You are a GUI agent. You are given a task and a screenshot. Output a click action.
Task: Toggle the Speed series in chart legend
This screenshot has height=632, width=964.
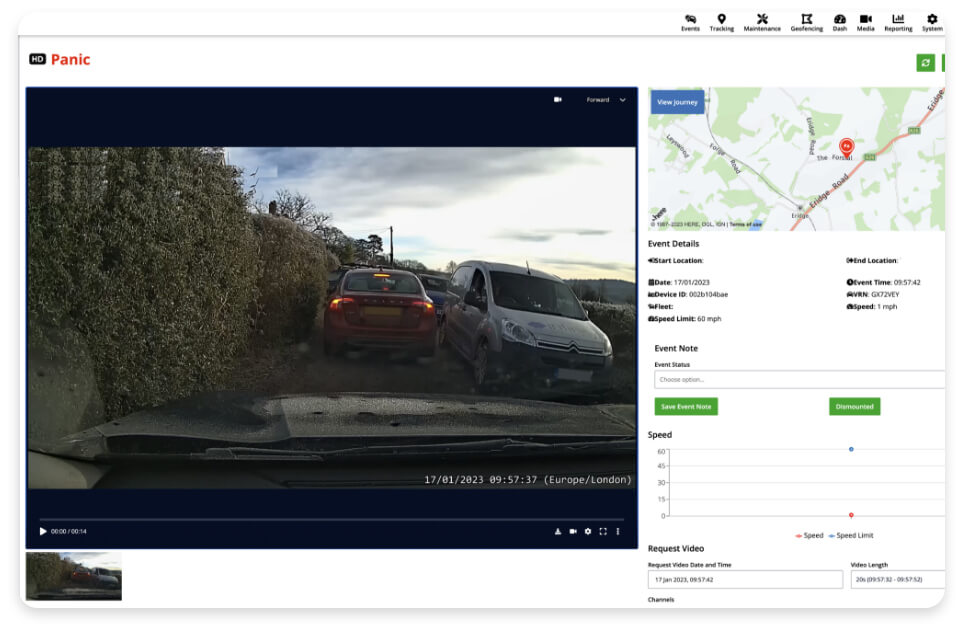[809, 535]
